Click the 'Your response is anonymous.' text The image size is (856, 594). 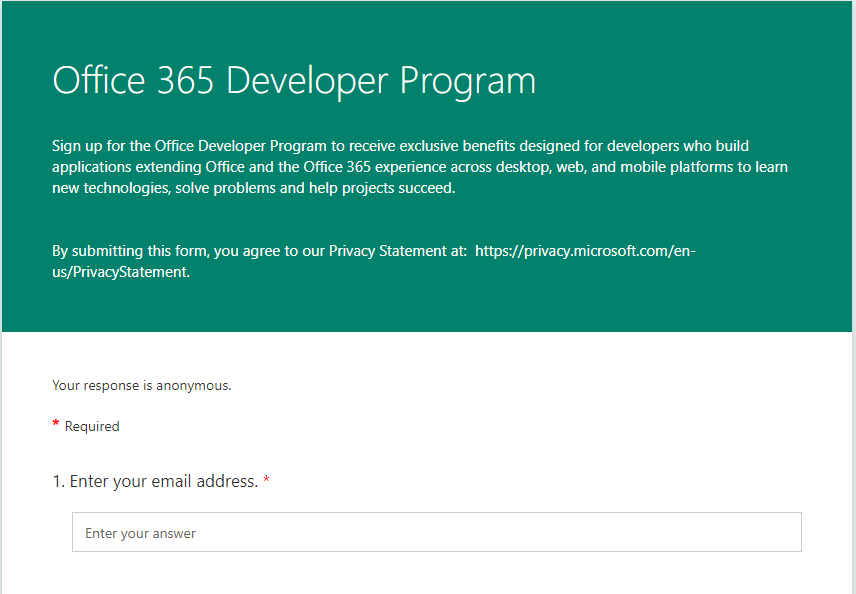click(x=141, y=385)
